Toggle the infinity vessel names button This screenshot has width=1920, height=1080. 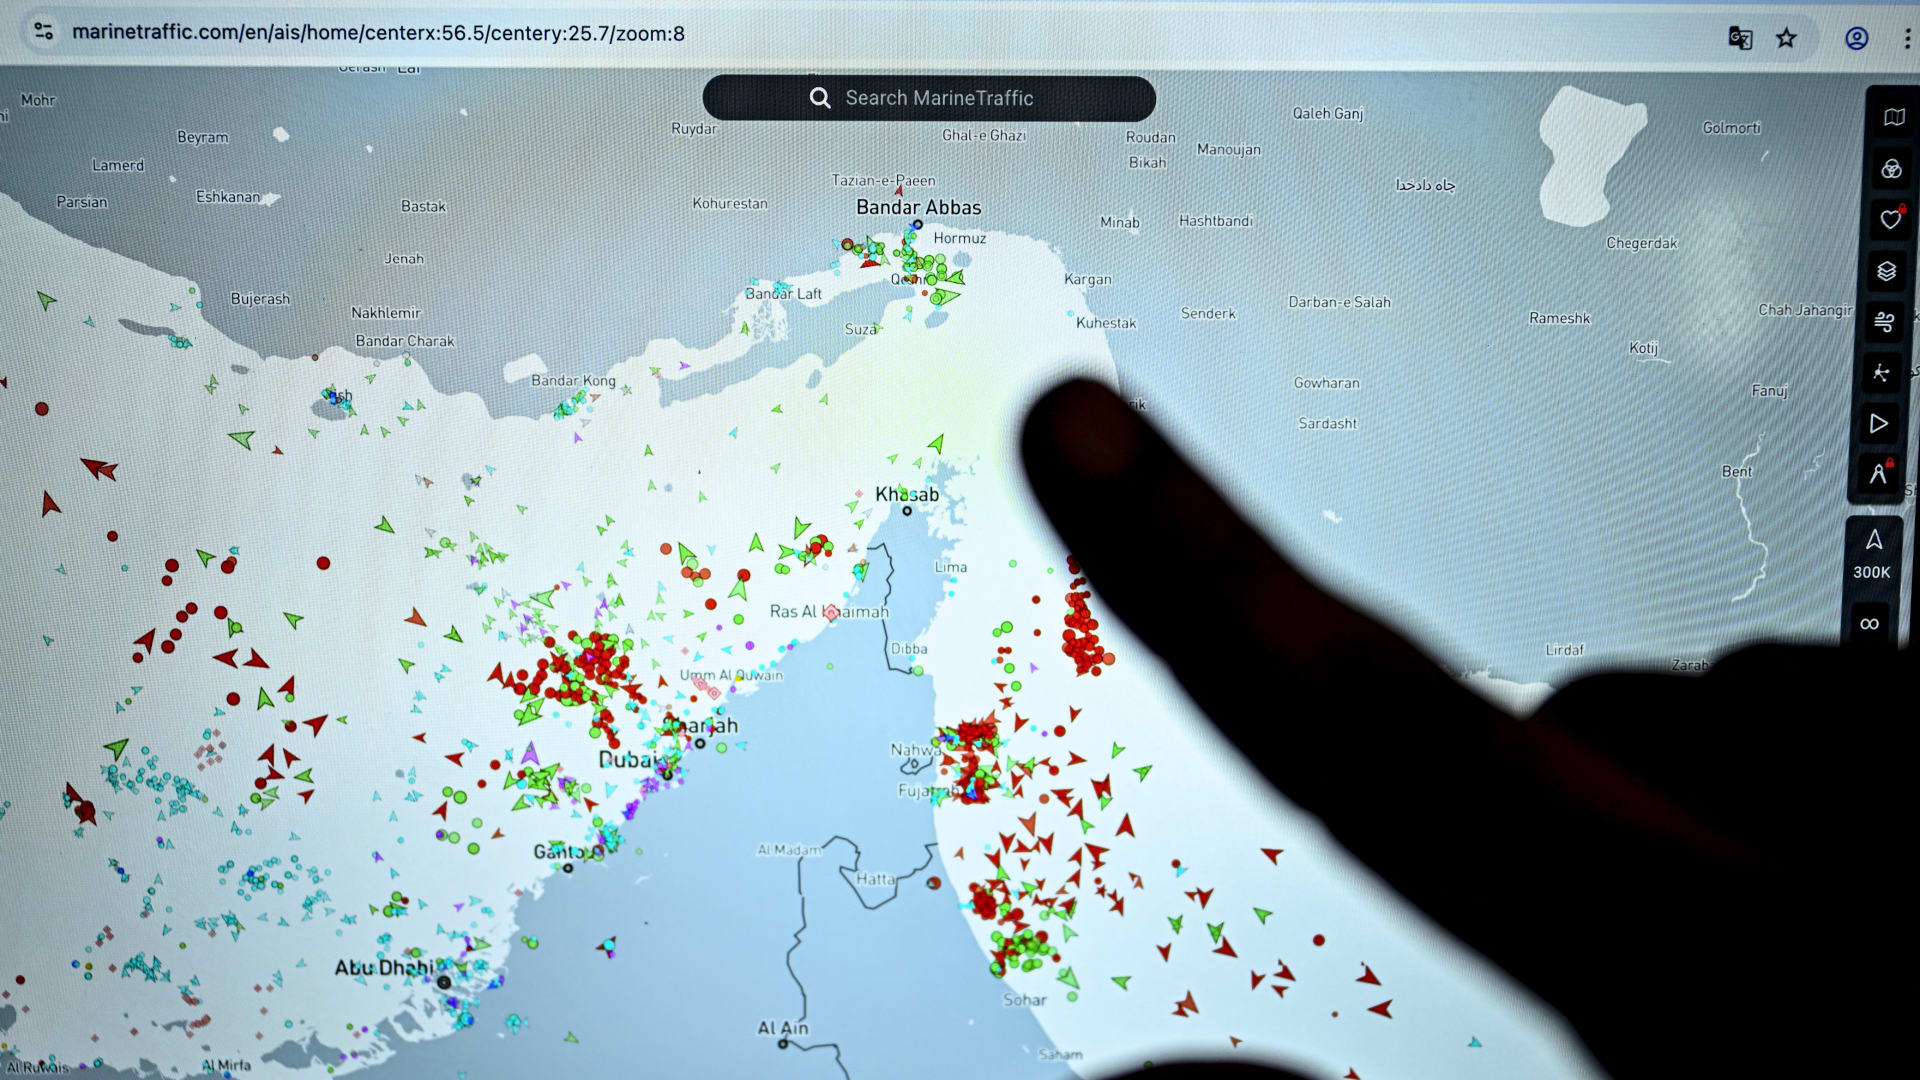(x=1869, y=624)
